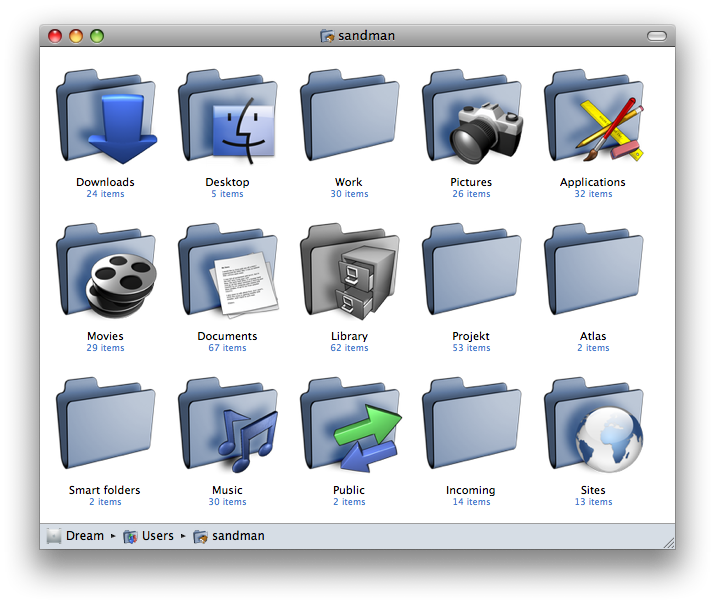
Task: Select the Sites folder with globe
Action: [594, 428]
